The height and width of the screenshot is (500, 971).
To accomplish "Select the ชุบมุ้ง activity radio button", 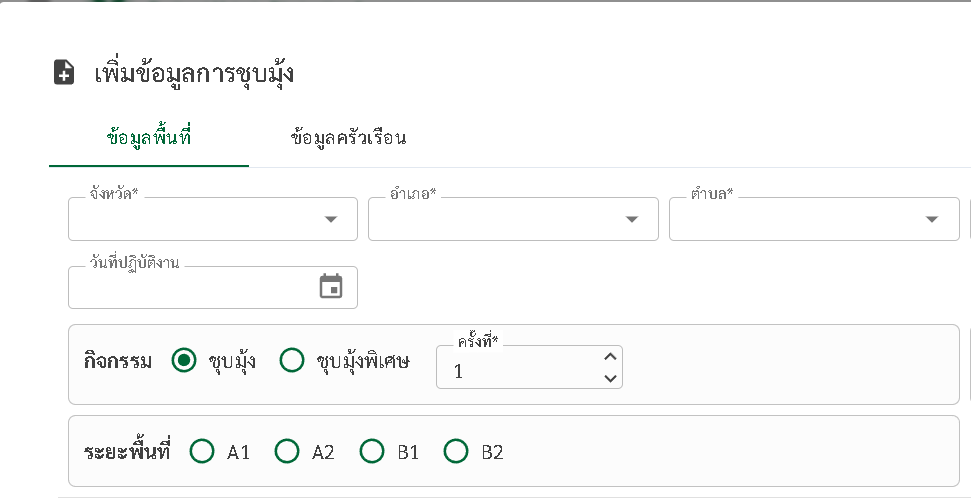I will point(184,360).
